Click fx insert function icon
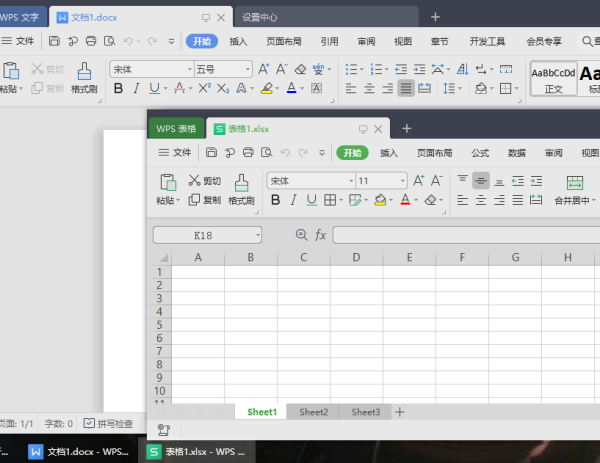 (x=320, y=235)
